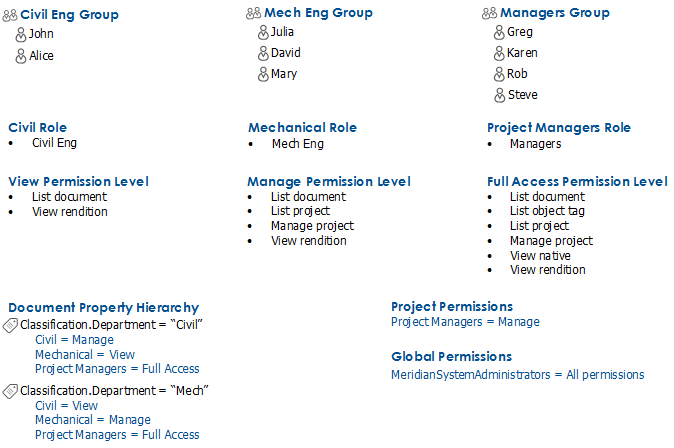This screenshot has width=674, height=448.
Task: Select Civil = Manage under Civil department
Action: tap(74, 340)
